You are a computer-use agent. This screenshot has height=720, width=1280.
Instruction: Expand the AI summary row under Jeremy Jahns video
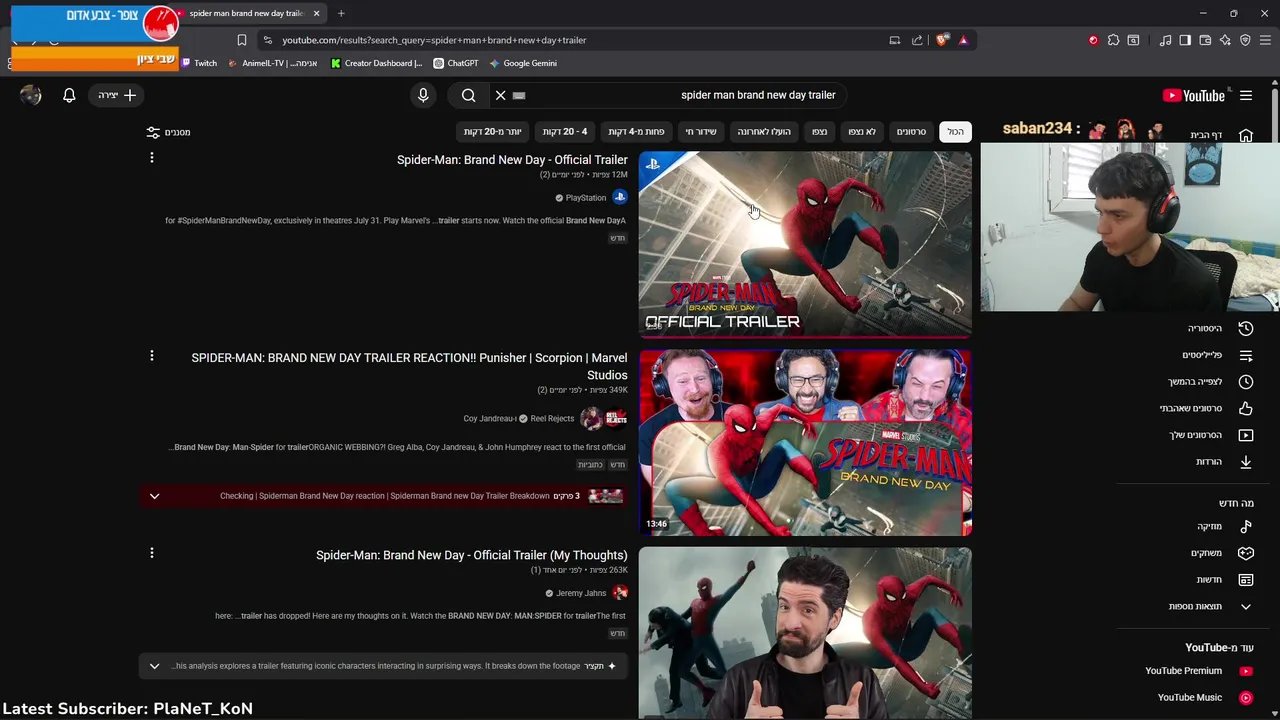coord(385,666)
